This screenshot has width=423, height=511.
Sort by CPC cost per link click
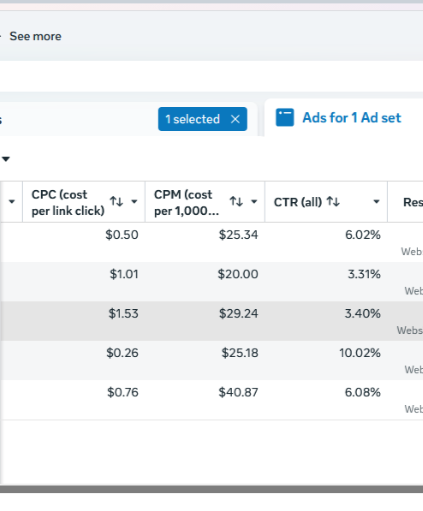(x=117, y=201)
